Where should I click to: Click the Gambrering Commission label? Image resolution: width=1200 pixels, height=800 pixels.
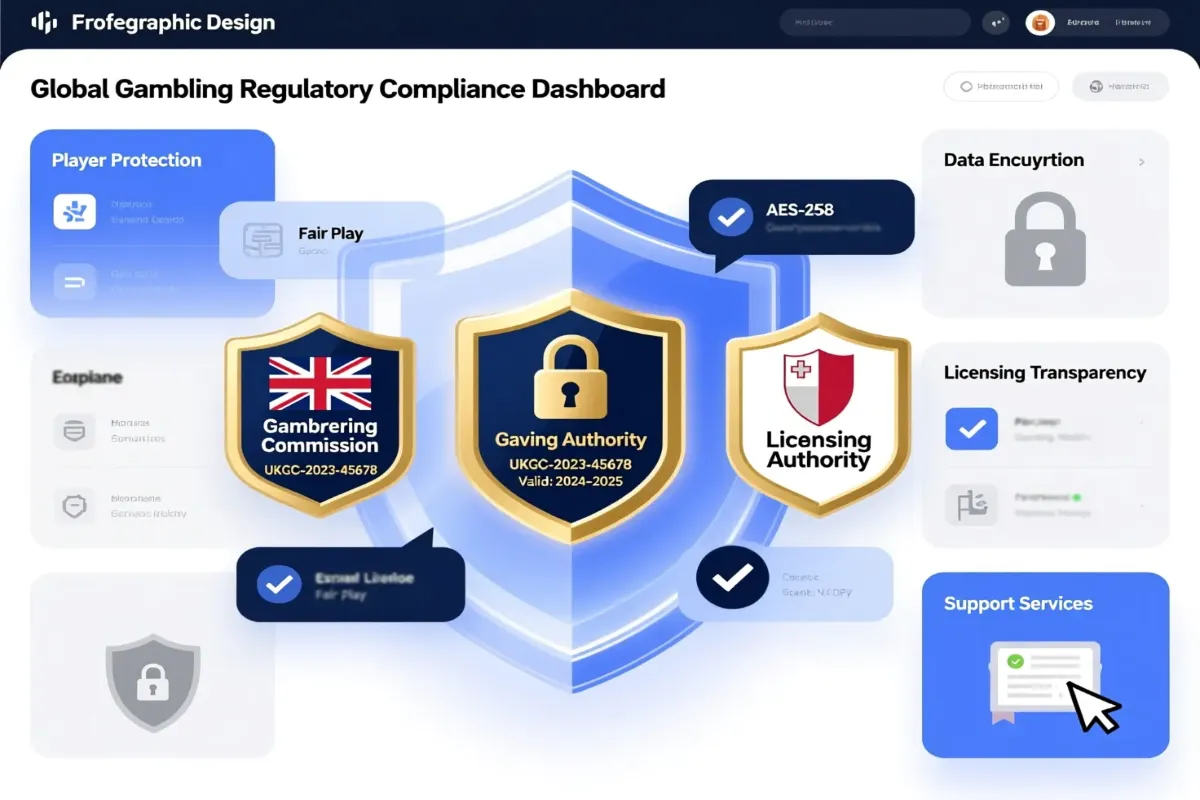click(x=320, y=436)
